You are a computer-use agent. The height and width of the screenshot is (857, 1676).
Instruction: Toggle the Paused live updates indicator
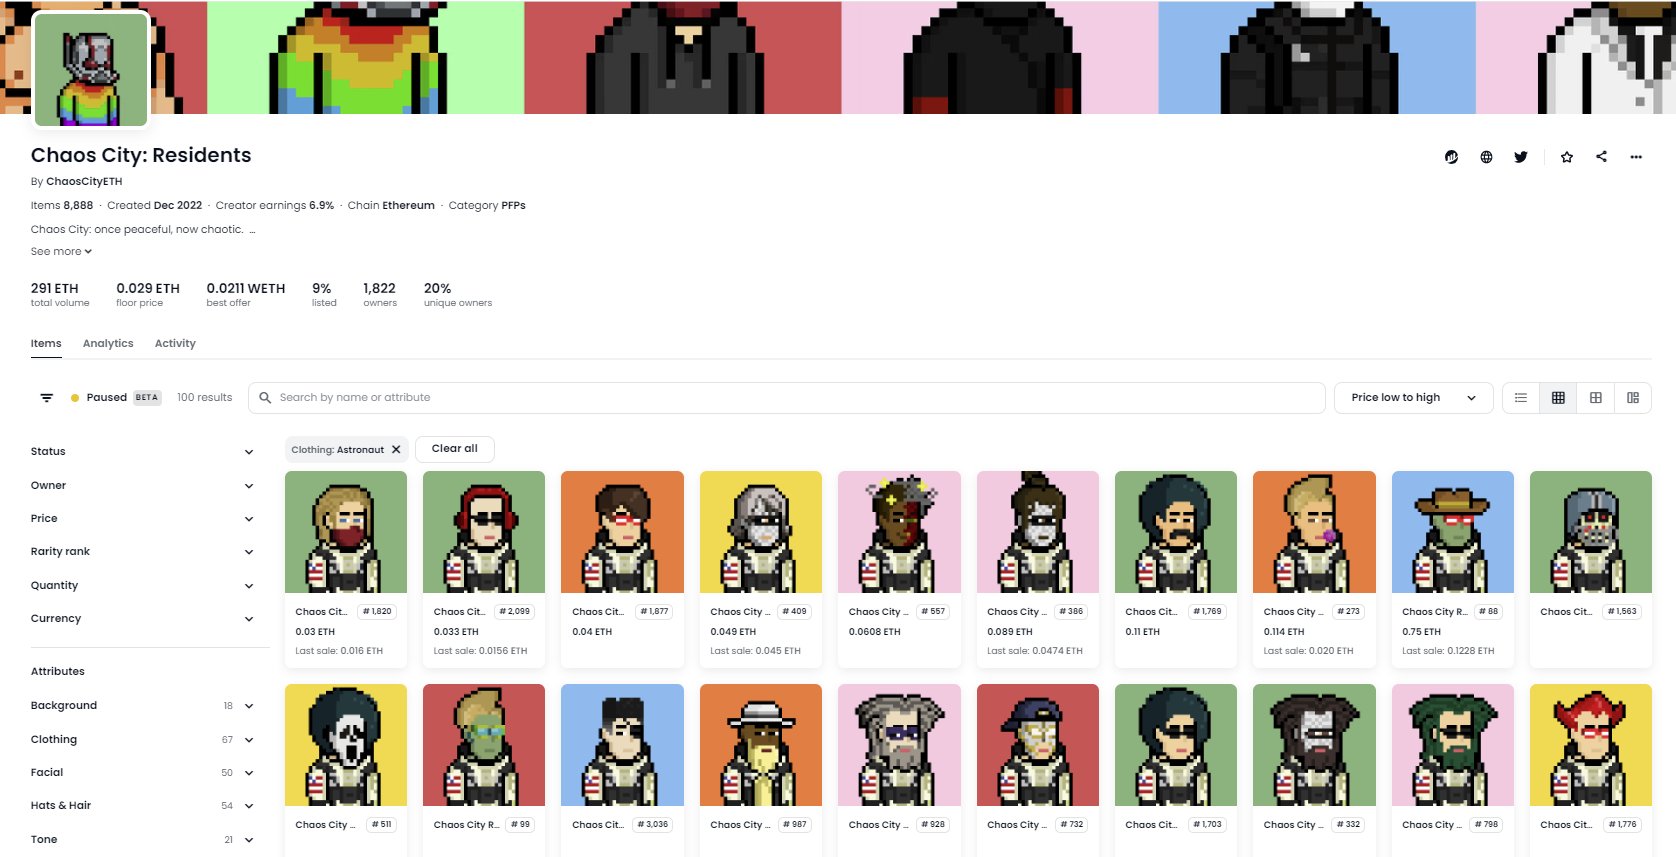point(116,398)
